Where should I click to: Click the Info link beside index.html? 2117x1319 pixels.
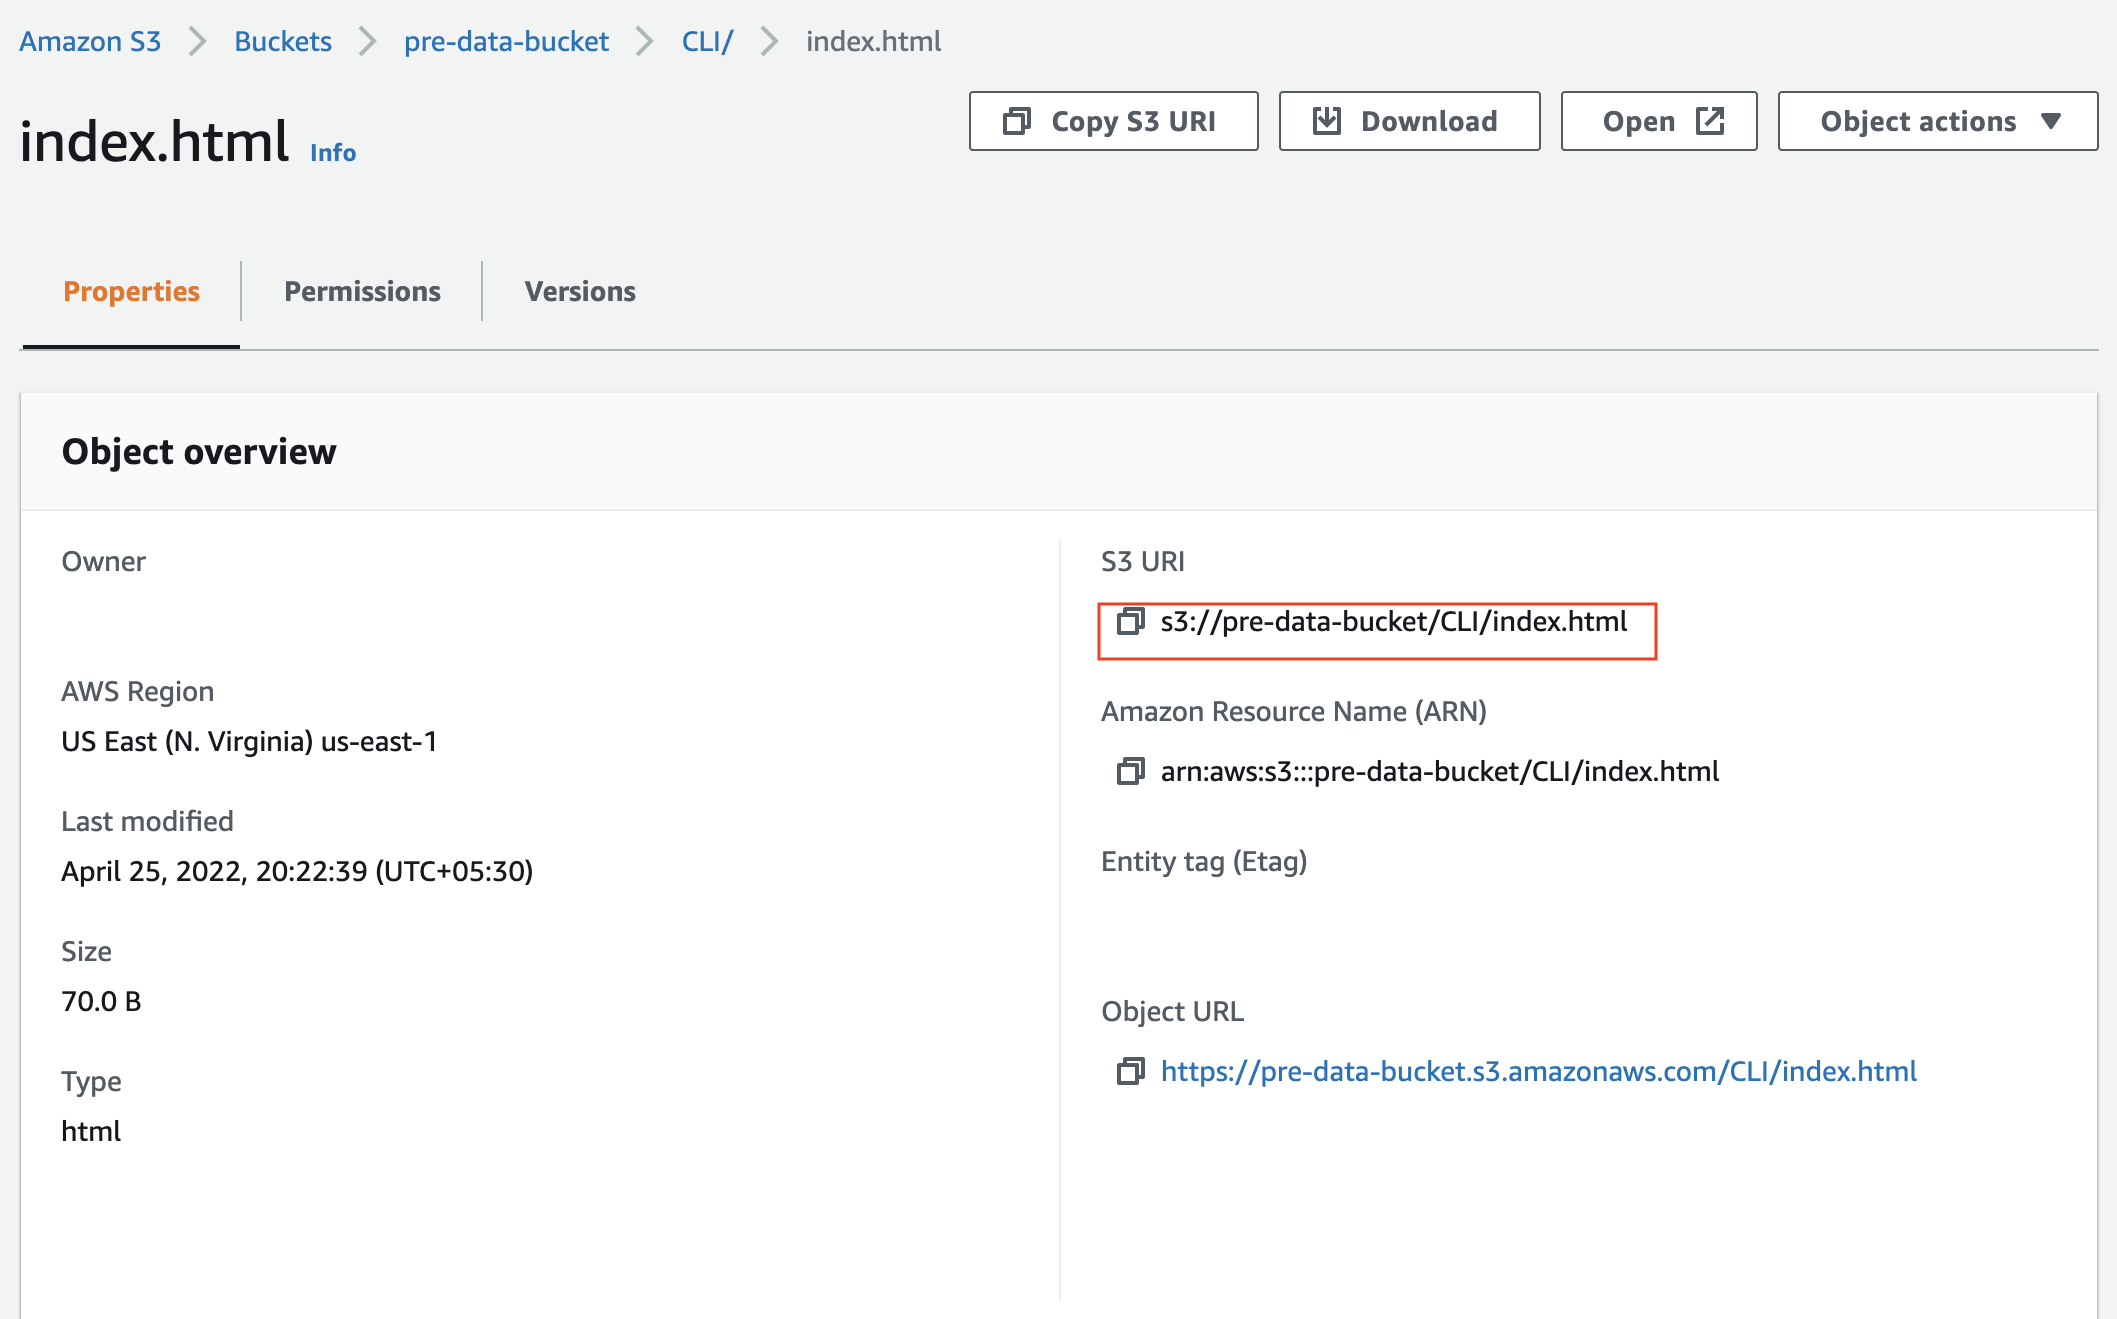332,152
